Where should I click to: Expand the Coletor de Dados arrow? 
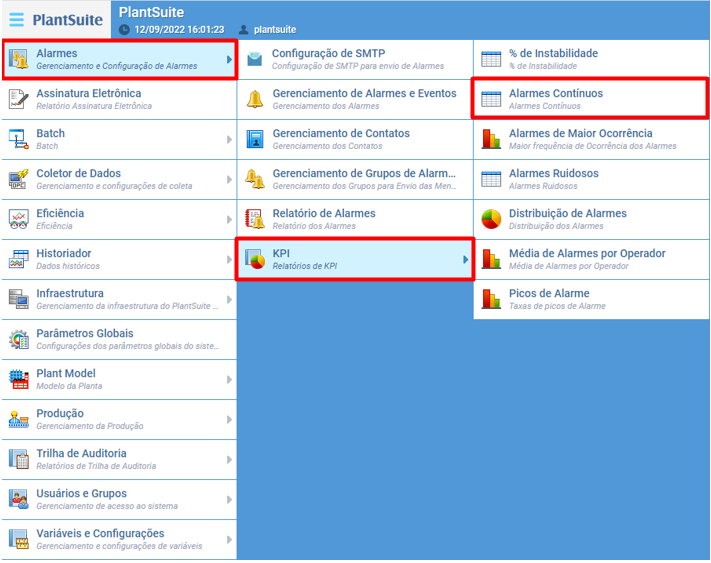[x=229, y=180]
